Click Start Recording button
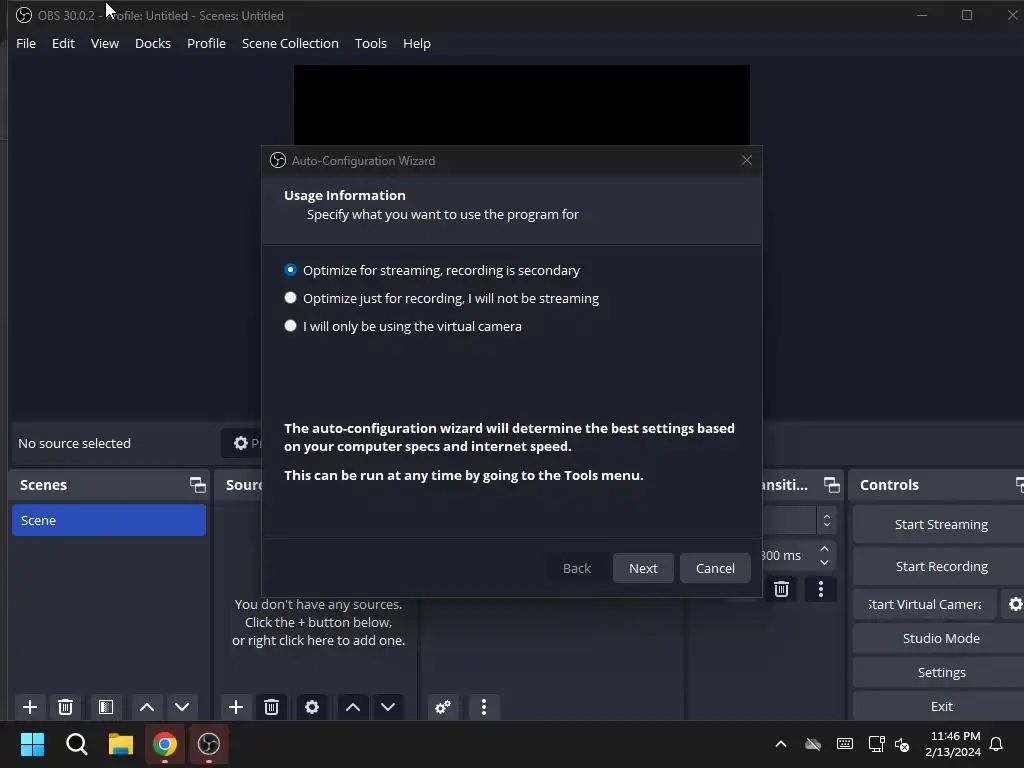This screenshot has height=768, width=1024. point(940,566)
